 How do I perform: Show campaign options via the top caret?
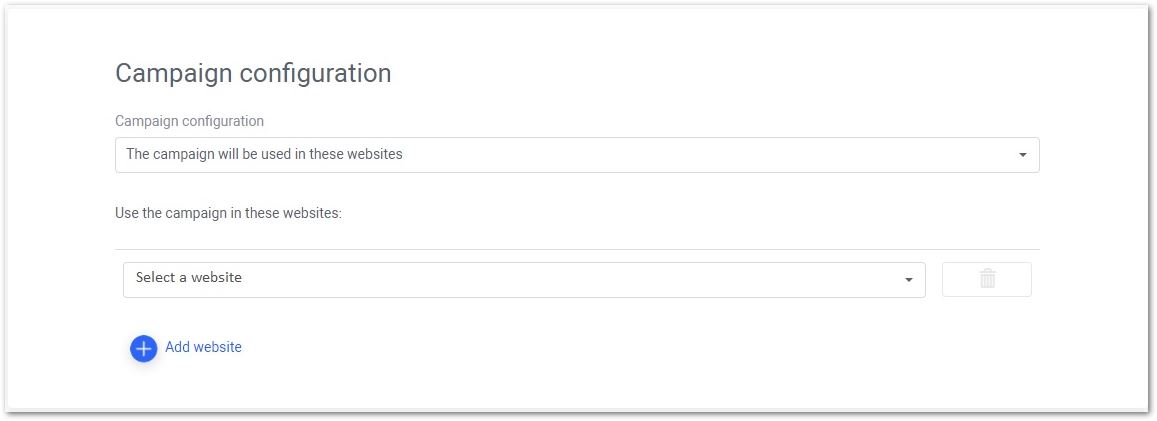pyautogui.click(x=1023, y=155)
